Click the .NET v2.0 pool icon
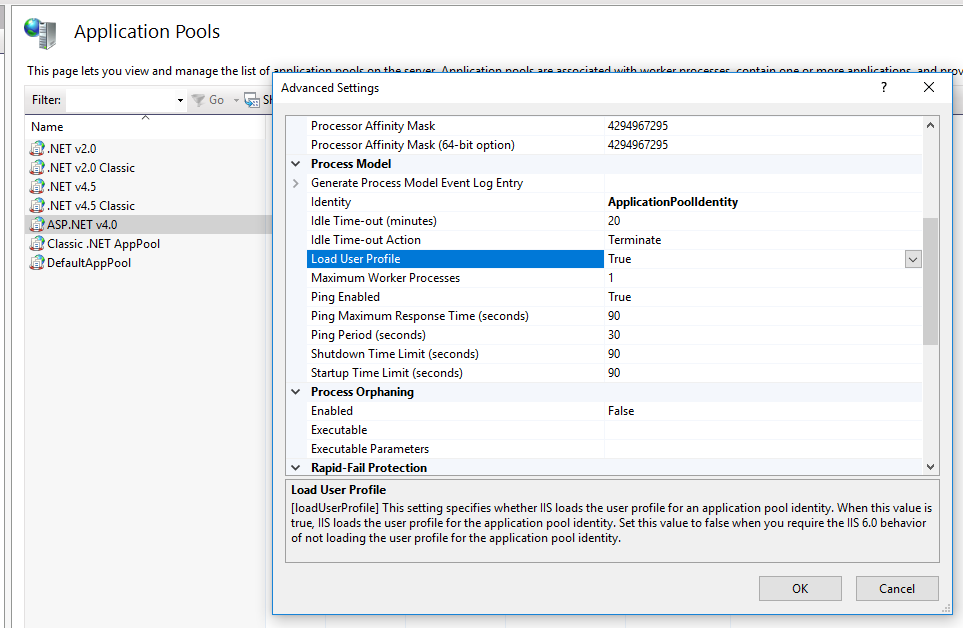 [37, 148]
